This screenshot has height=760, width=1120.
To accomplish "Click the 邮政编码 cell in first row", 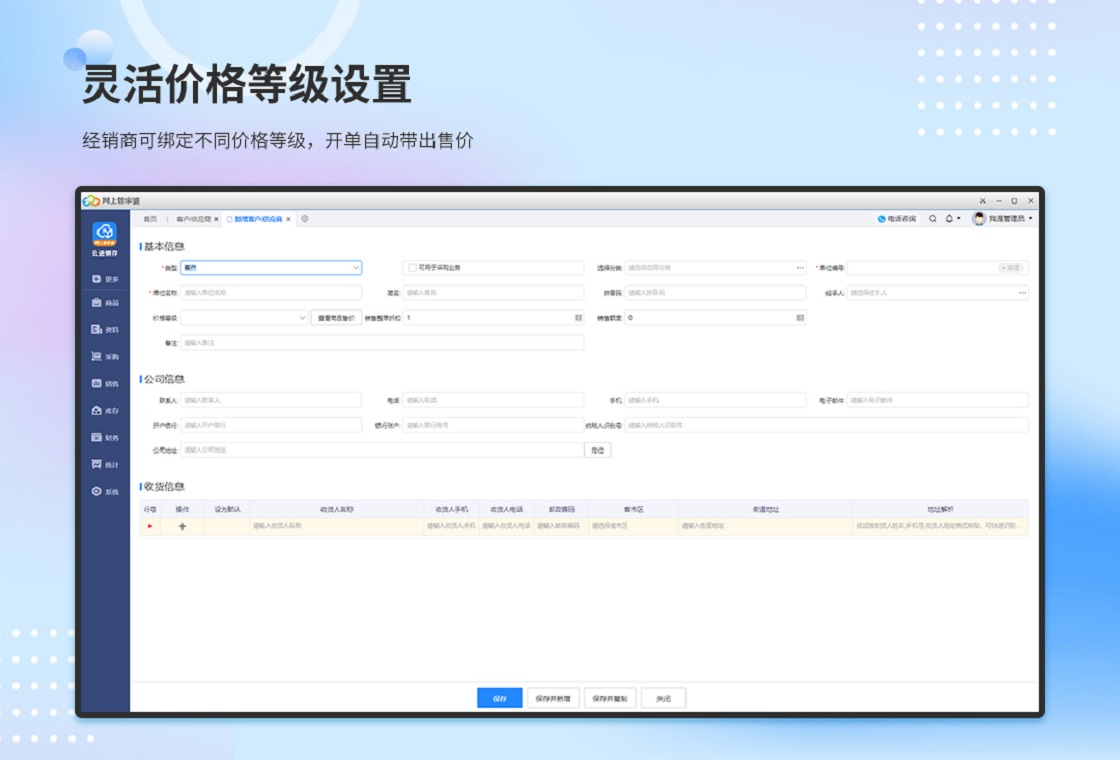I will coord(561,526).
